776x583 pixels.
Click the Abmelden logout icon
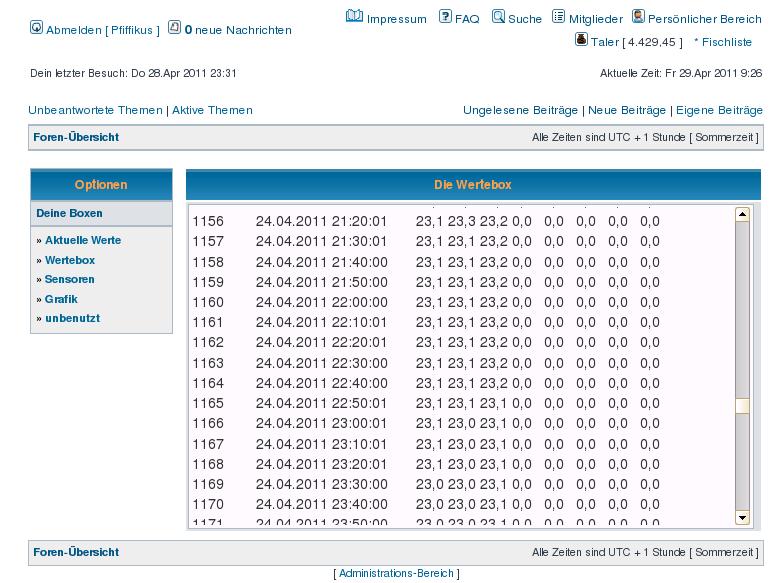point(37,28)
